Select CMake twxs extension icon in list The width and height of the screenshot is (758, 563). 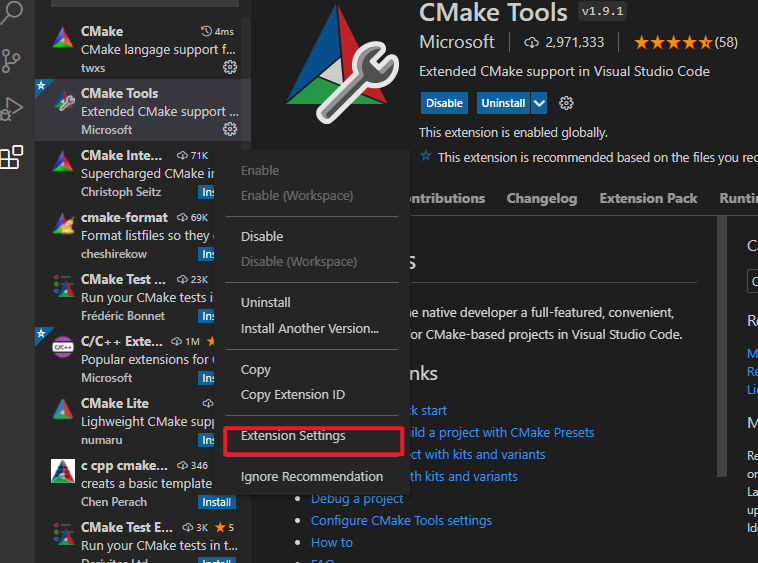click(x=63, y=38)
